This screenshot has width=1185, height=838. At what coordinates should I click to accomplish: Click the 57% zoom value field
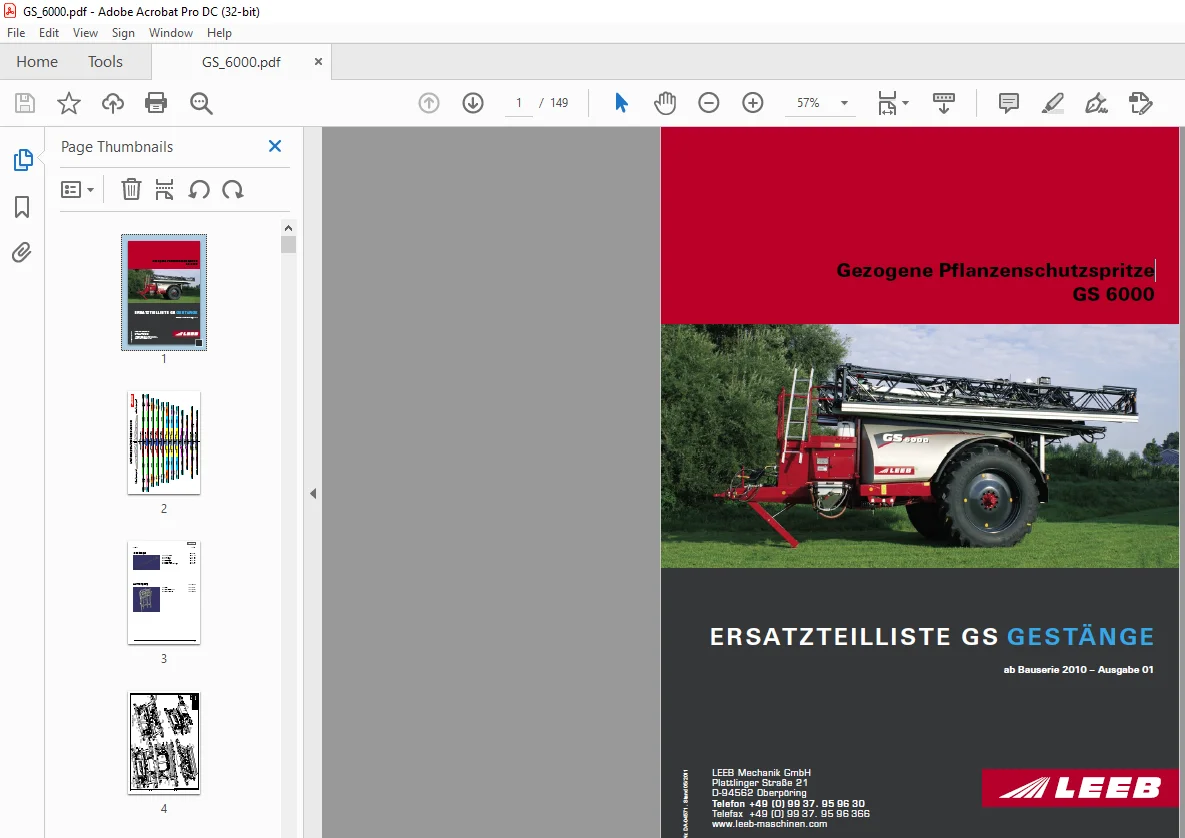808,103
